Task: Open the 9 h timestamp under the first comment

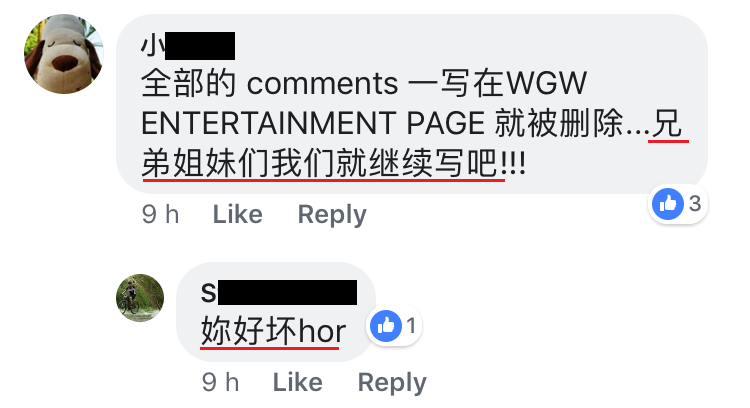Action: [161, 214]
